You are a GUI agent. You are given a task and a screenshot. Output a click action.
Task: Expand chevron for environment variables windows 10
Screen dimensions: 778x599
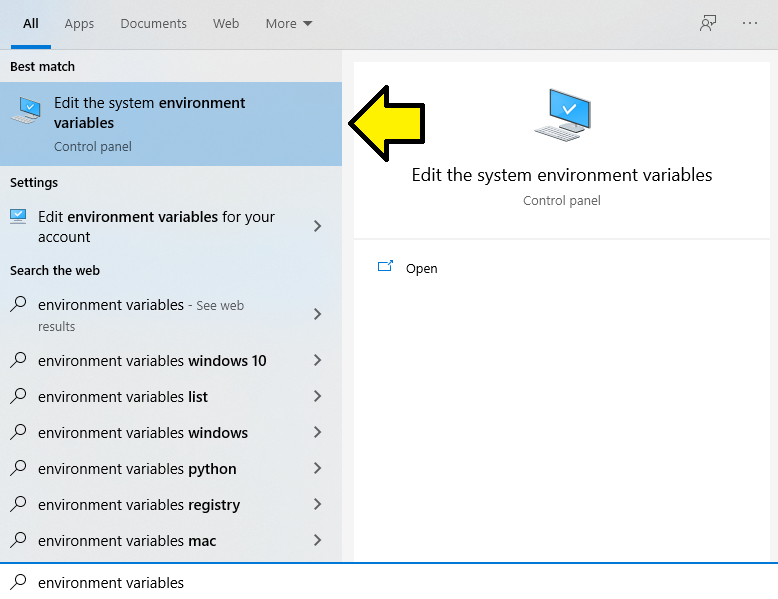tap(318, 360)
